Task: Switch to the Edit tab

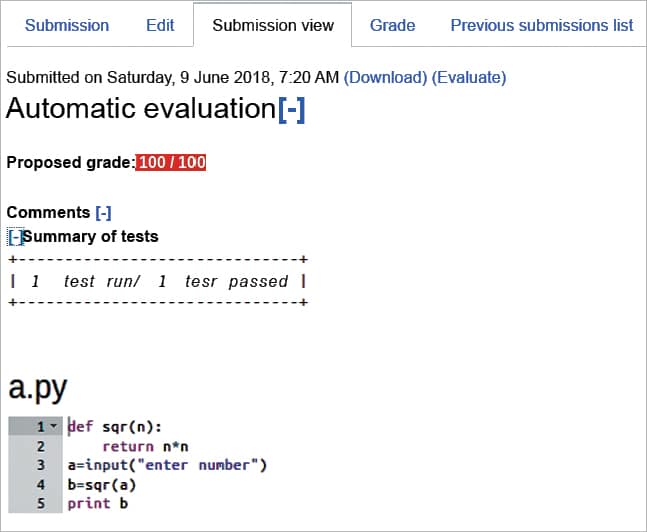Action: tap(160, 25)
